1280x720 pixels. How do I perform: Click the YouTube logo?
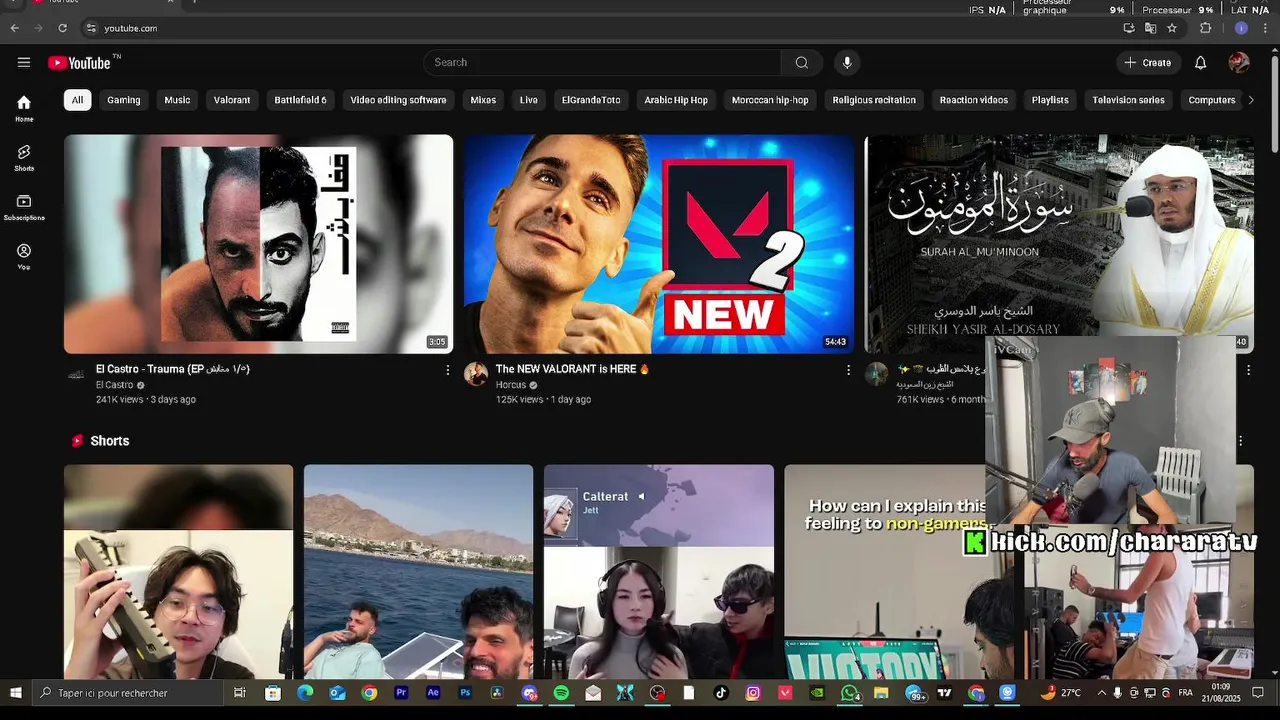79,63
